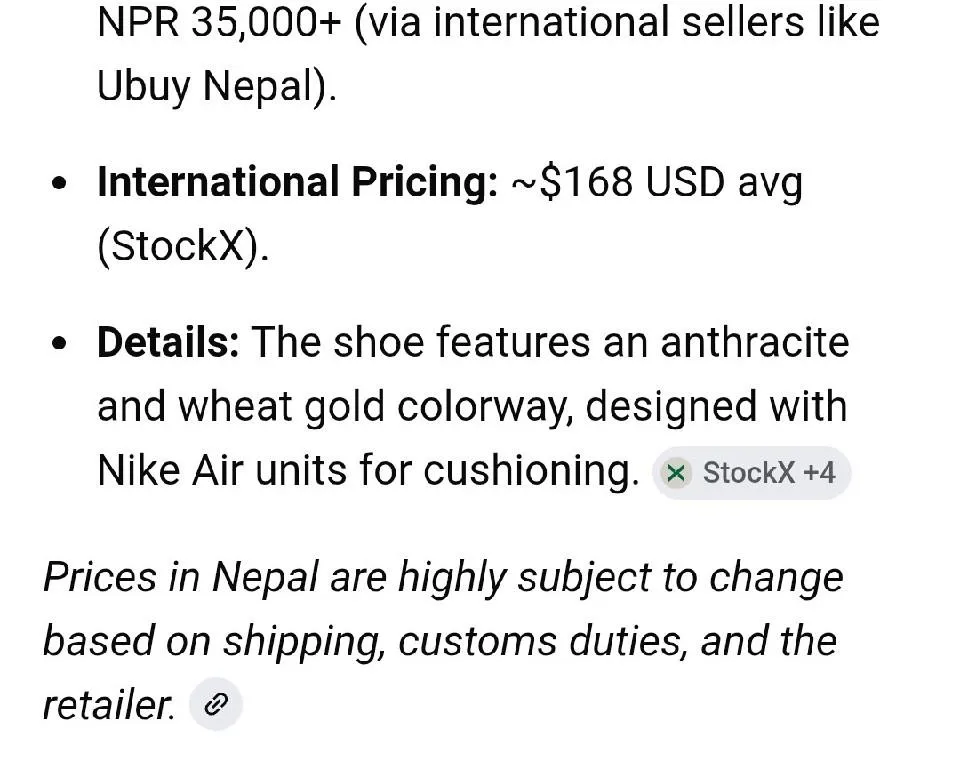Click the italic word 'retailer.'
The image size is (960, 768).
(108, 706)
